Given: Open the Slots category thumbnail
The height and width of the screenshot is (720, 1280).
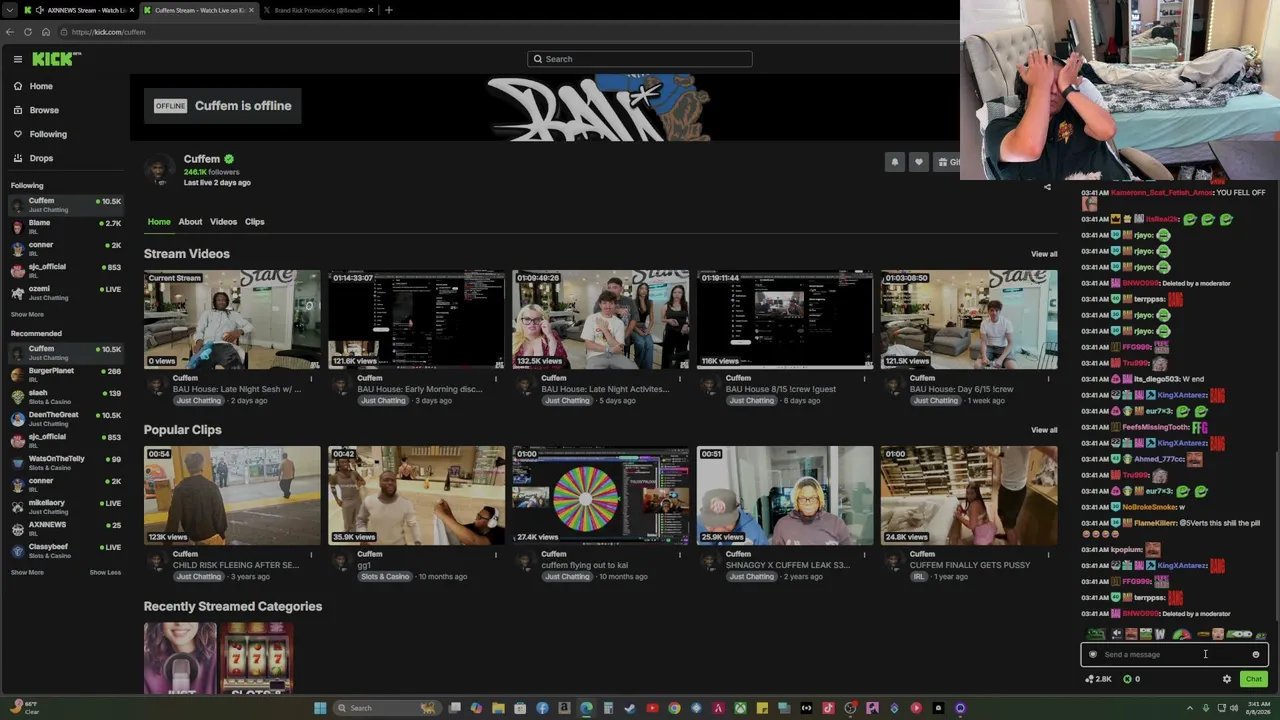Looking at the screenshot, I should coord(257,658).
